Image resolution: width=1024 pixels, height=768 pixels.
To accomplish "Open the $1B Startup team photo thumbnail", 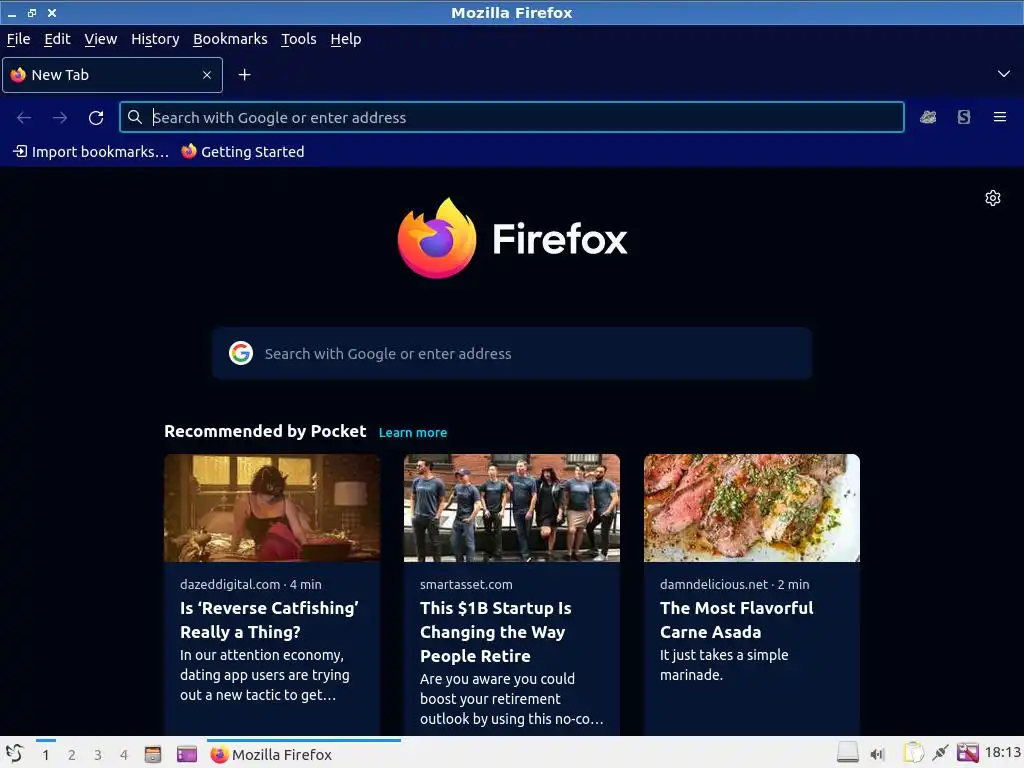I will click(511, 508).
